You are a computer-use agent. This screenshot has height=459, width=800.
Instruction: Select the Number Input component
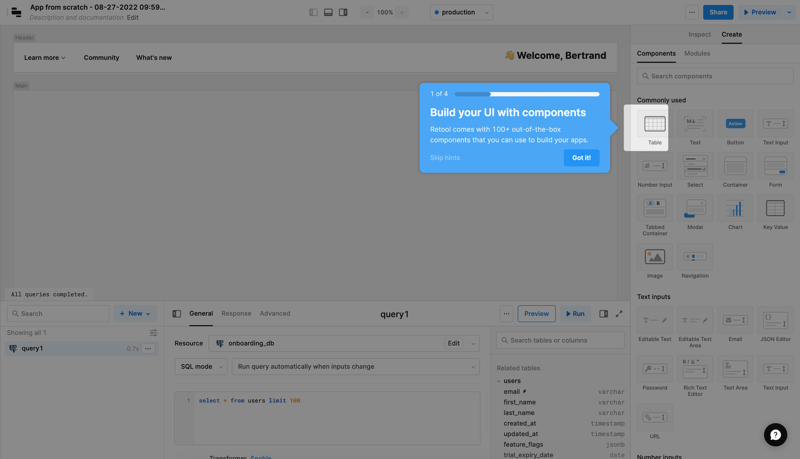click(655, 170)
